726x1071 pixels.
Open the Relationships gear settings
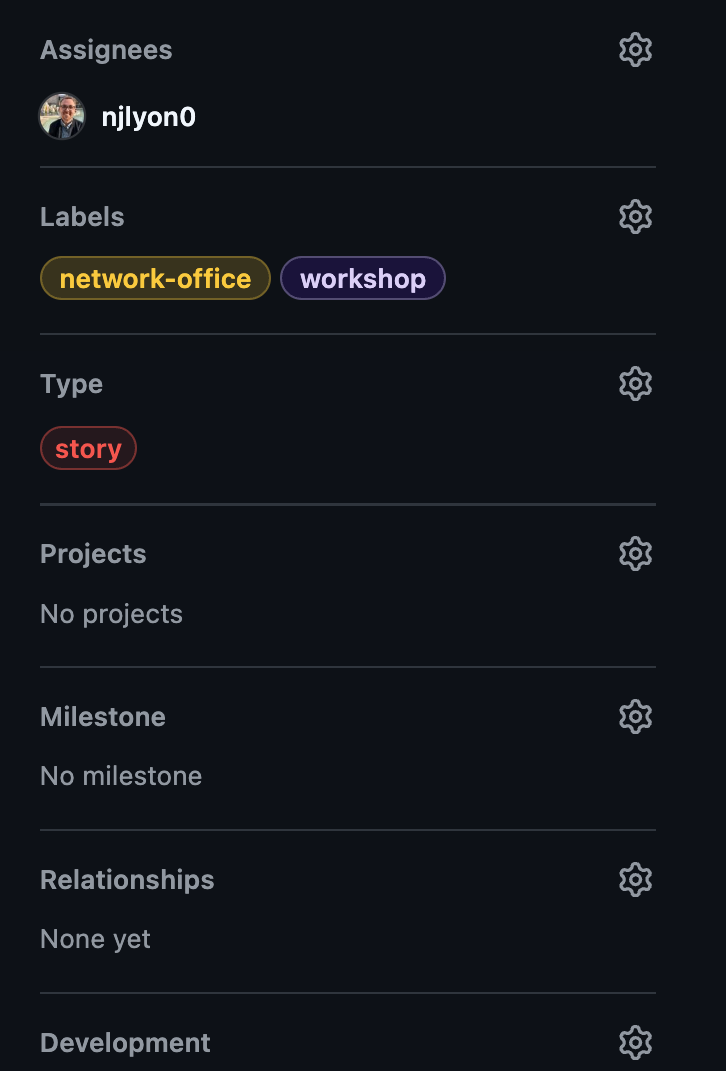coord(635,879)
